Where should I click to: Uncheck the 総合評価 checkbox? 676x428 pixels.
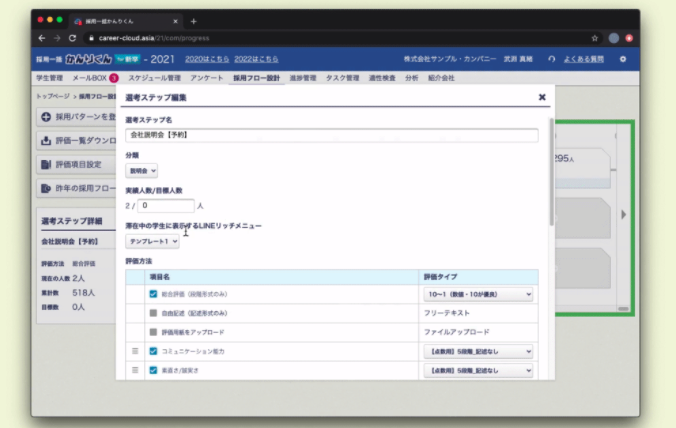tap(153, 294)
